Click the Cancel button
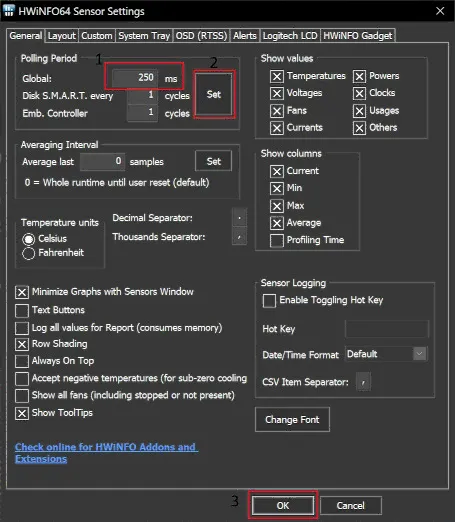 click(351, 505)
